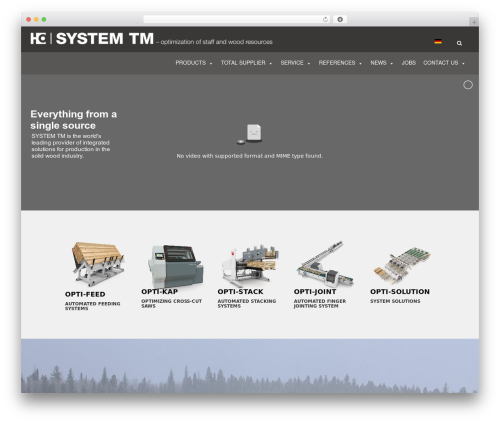Click 'Automated finger jointing system' subtitle
This screenshot has height=423, width=500.
point(320,303)
